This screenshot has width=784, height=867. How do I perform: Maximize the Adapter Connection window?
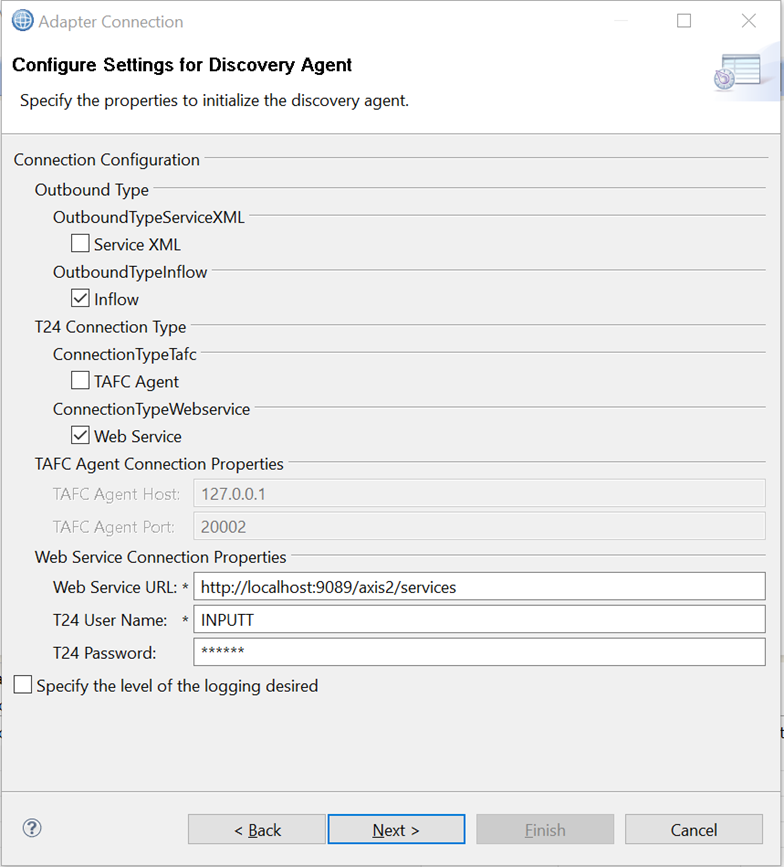point(684,21)
